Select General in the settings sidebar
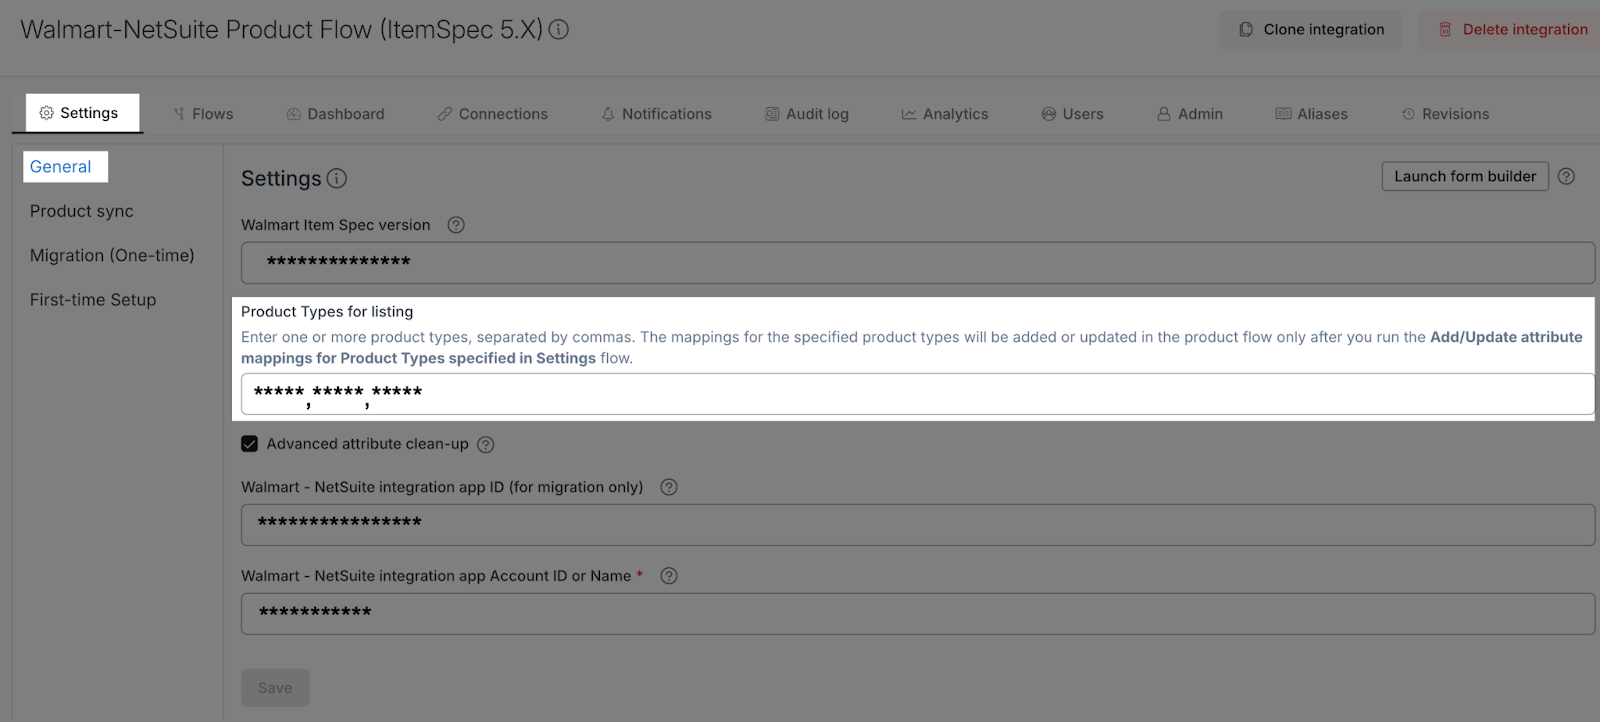This screenshot has height=722, width=1600. click(x=61, y=167)
